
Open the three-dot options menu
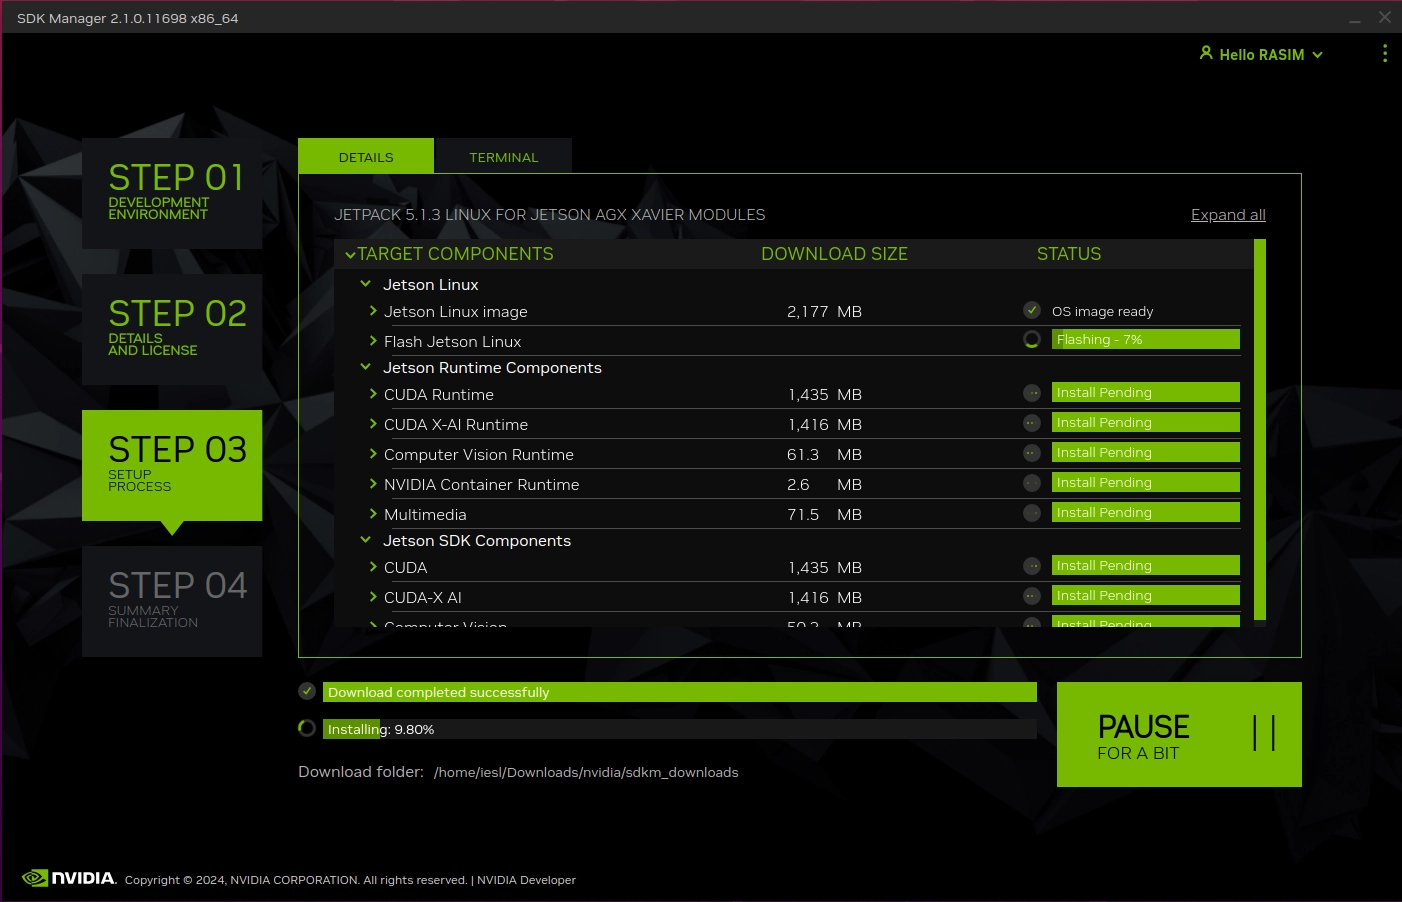coord(1384,53)
